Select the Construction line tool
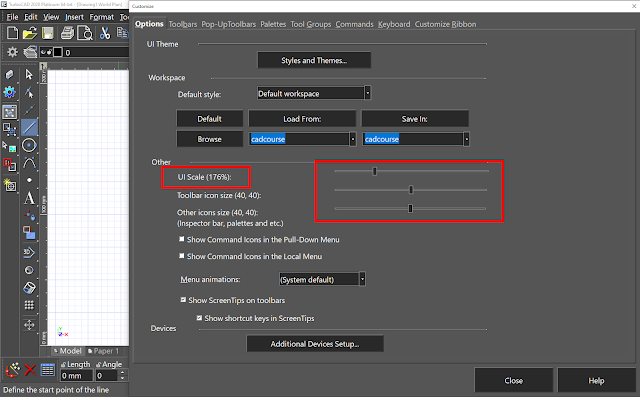Screen dimensions: 640x397 tap(29, 110)
